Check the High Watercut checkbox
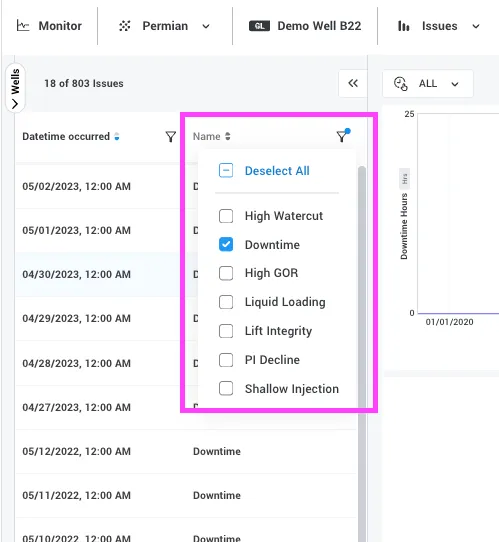The height and width of the screenshot is (542, 499). [226, 216]
